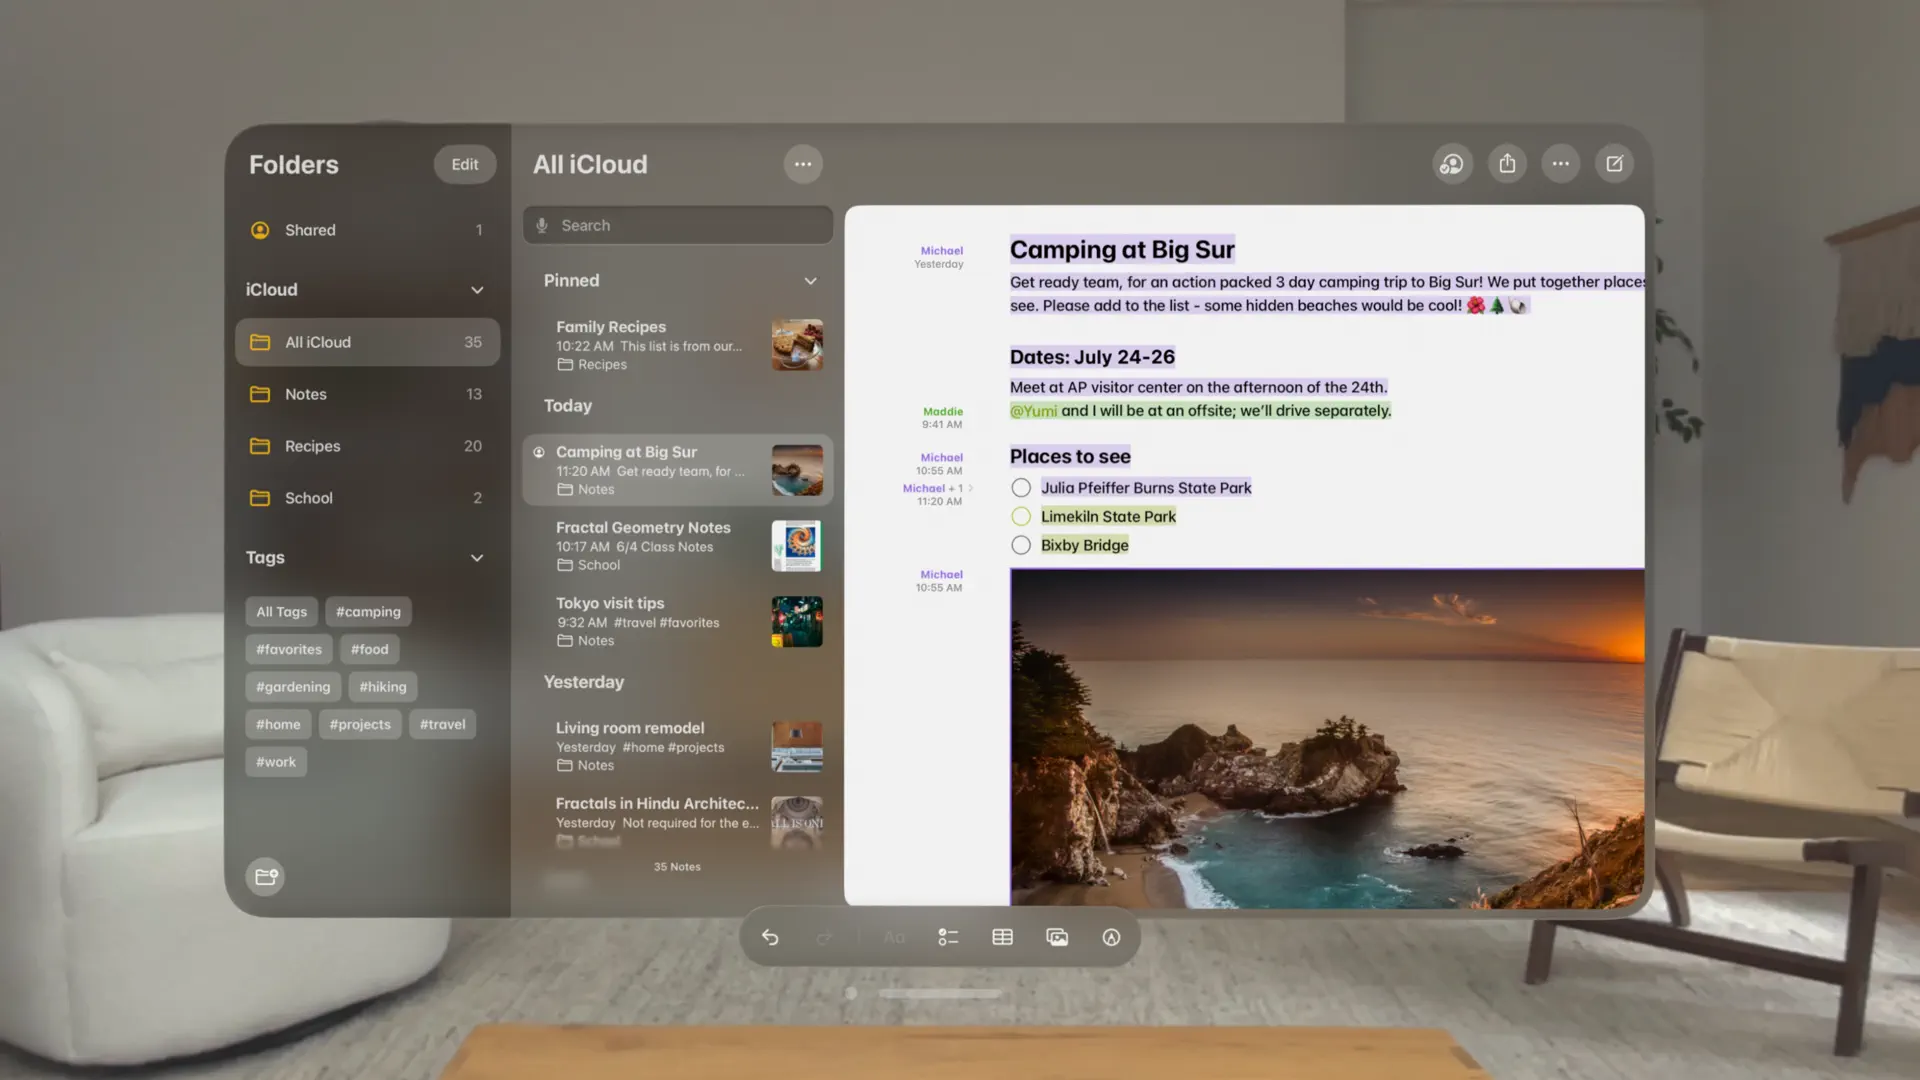Collapse the Pinned notes section
This screenshot has height=1080, width=1920.
(810, 281)
